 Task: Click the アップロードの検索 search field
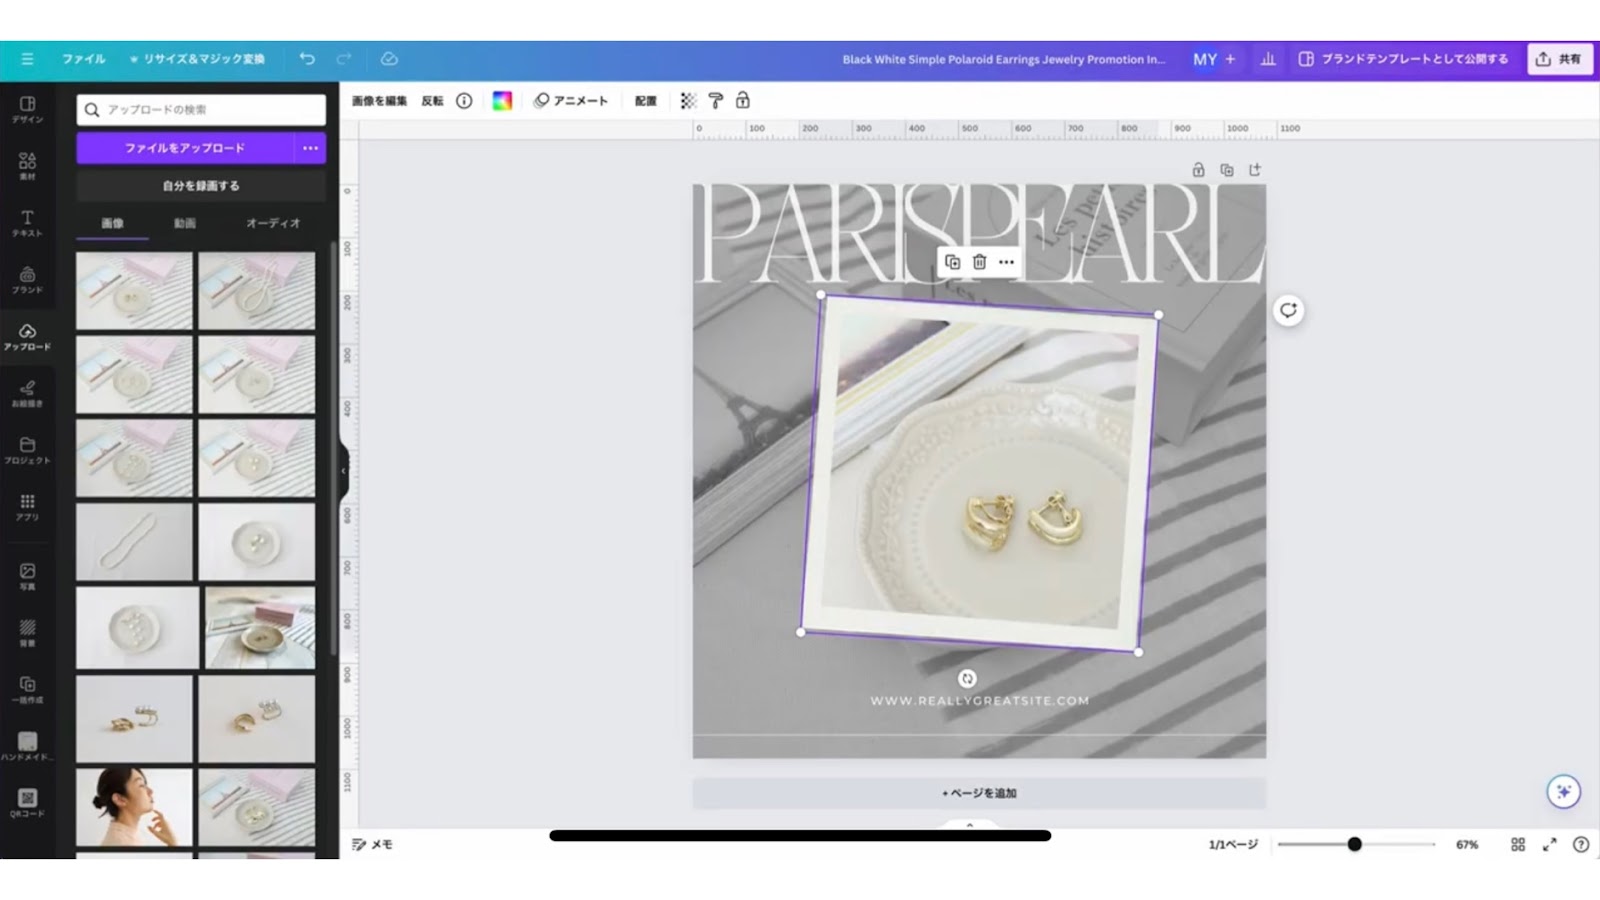point(201,110)
